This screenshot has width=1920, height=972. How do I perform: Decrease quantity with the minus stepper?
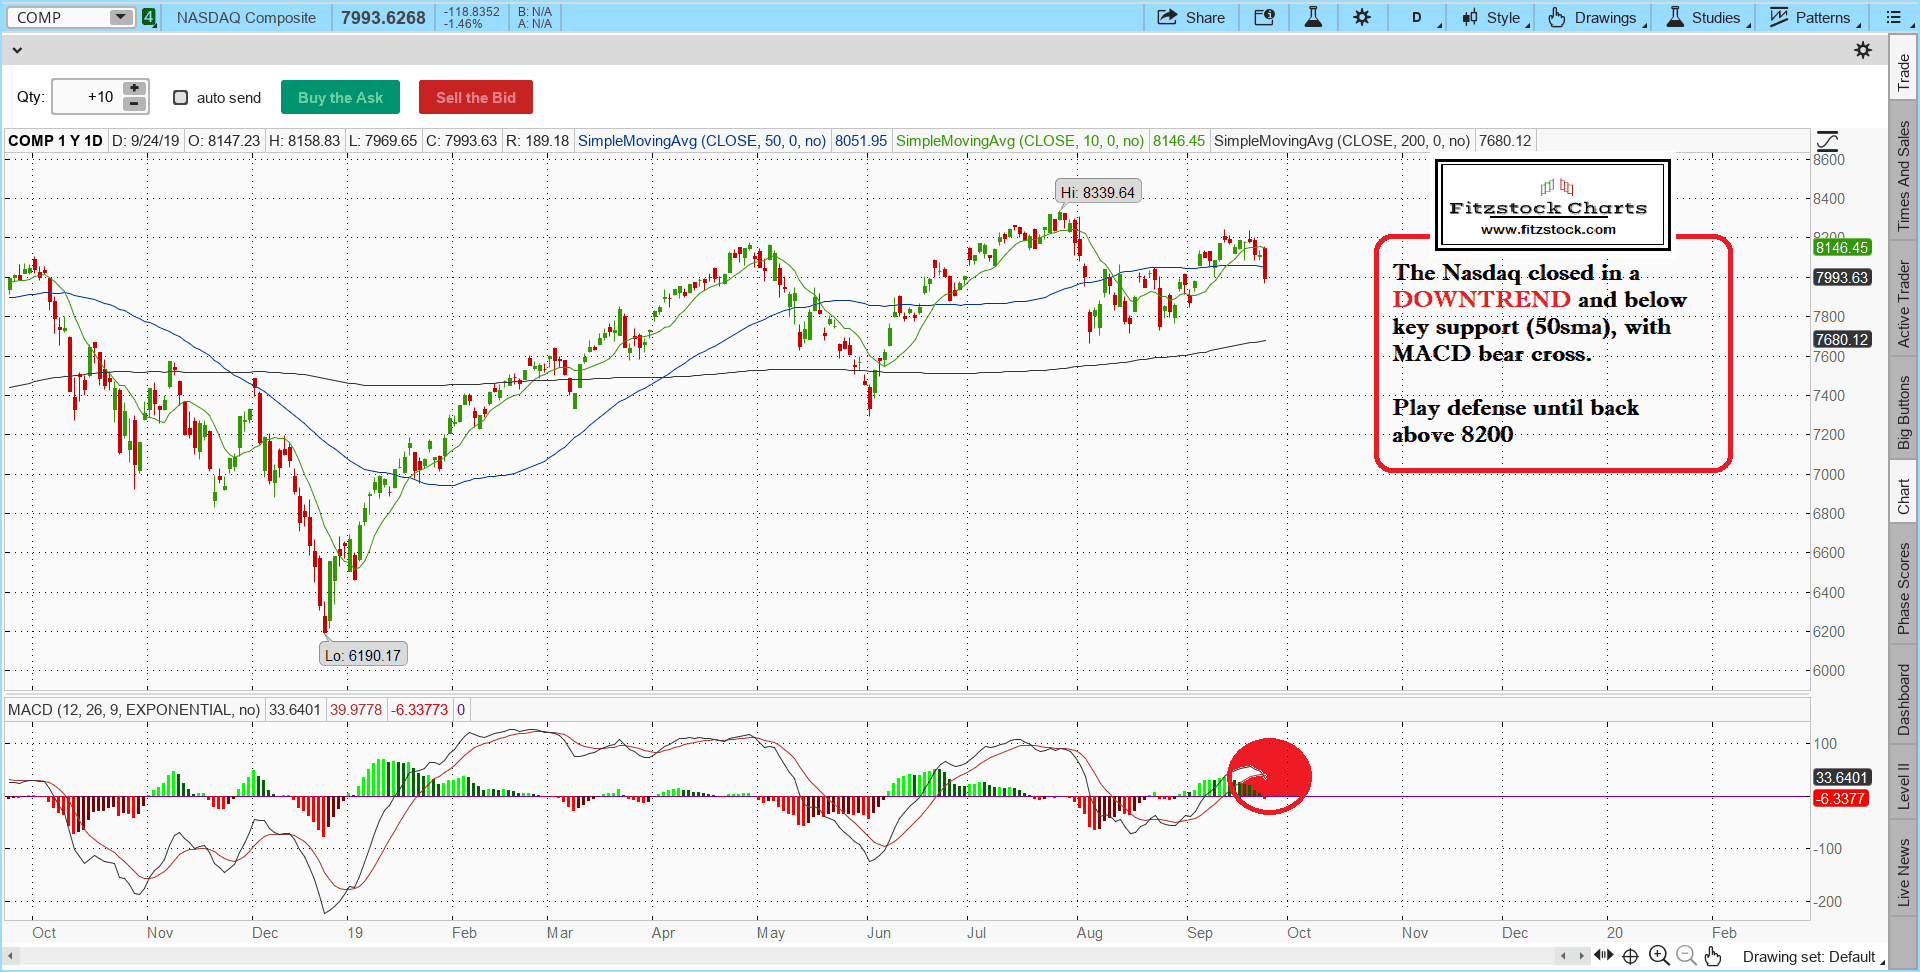[x=134, y=104]
